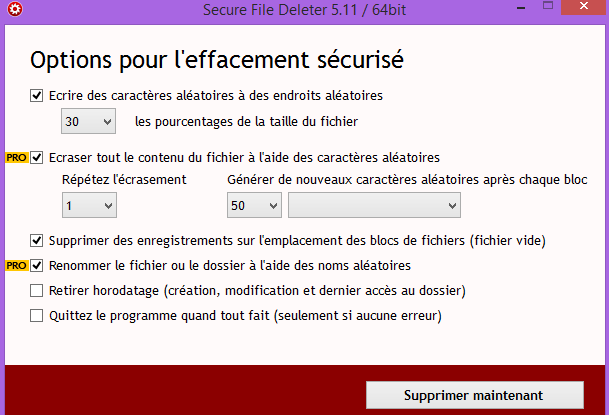Expand the empty wide dropdown beside 50
Screen dimensions: 609x415
point(374,205)
